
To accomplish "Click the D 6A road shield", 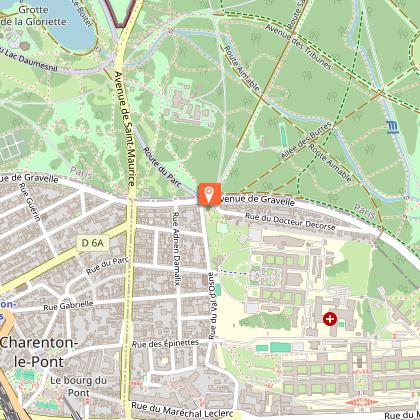I will click(x=93, y=243).
